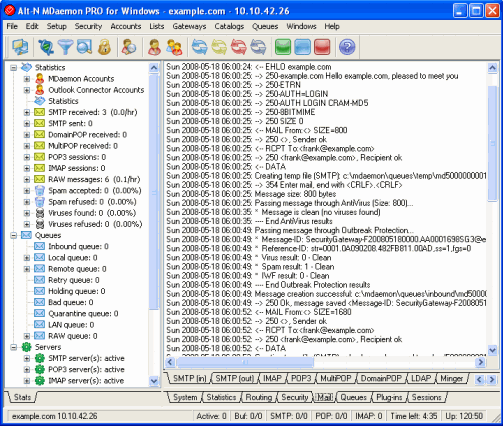This screenshot has height=426, width=503.
Task: Select the Stats tab in left pane
Action: pos(22,397)
